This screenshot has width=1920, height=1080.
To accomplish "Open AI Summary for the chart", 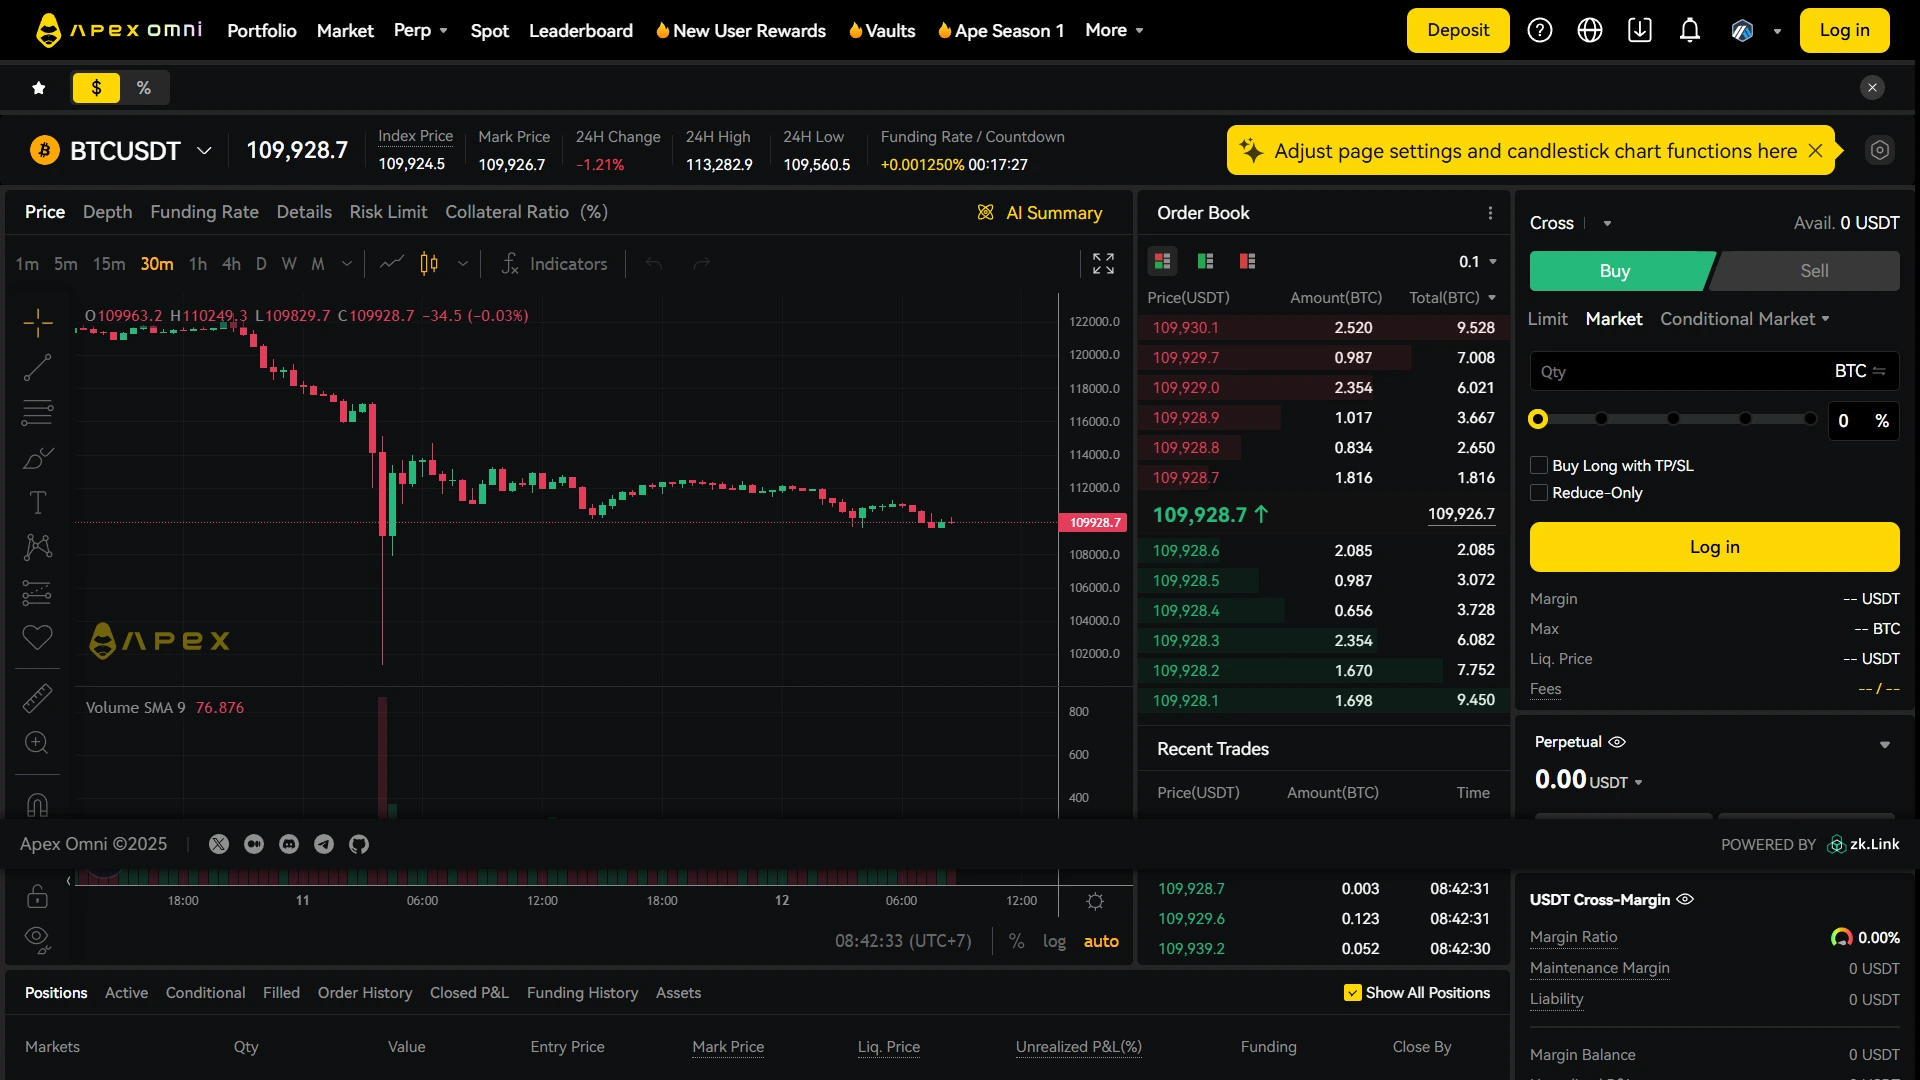I will pyautogui.click(x=1041, y=212).
